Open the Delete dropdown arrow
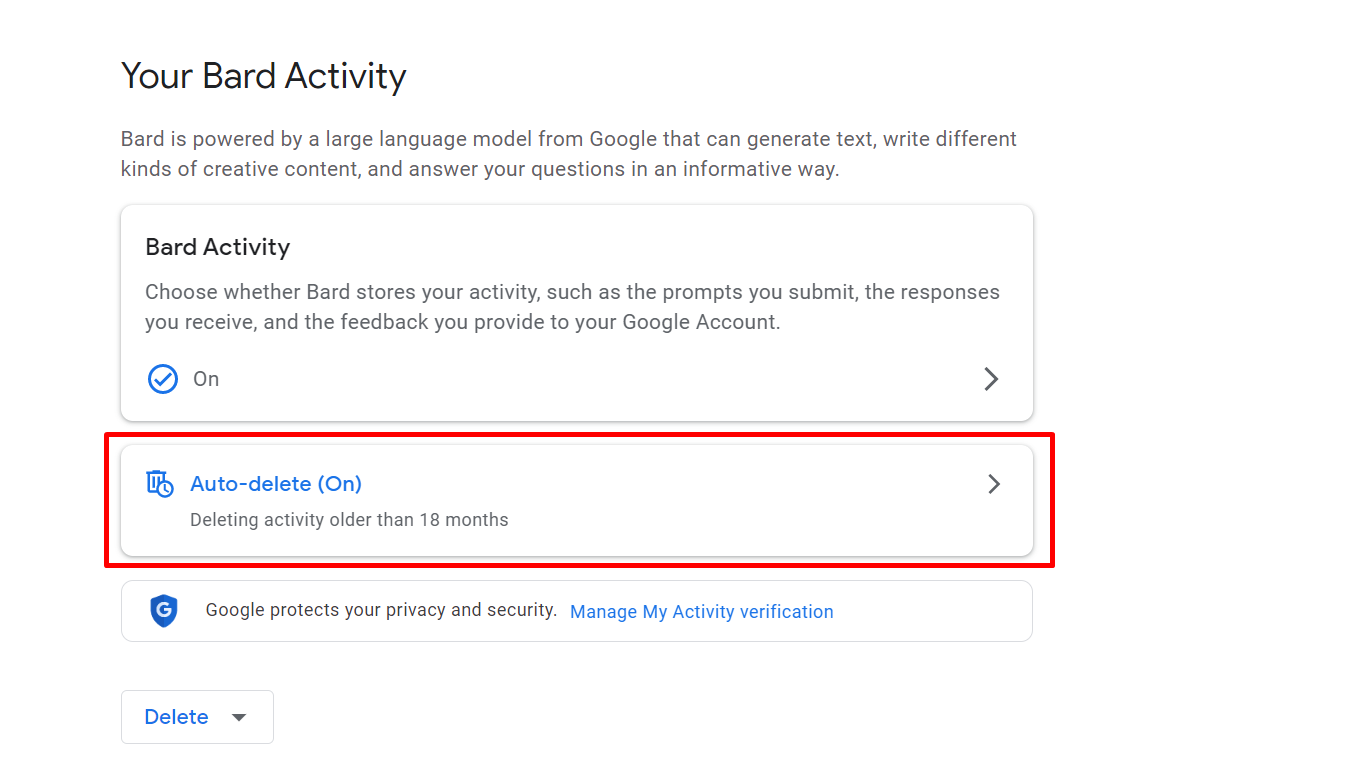The image size is (1350, 770). point(239,717)
